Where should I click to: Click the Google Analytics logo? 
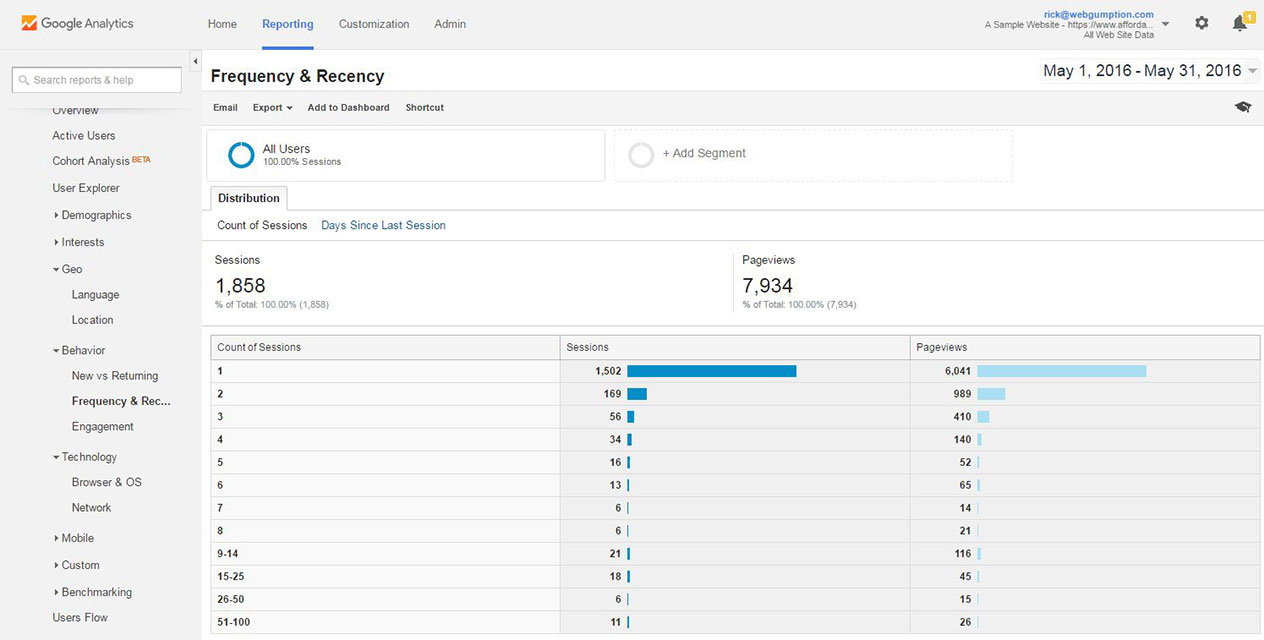click(x=77, y=23)
